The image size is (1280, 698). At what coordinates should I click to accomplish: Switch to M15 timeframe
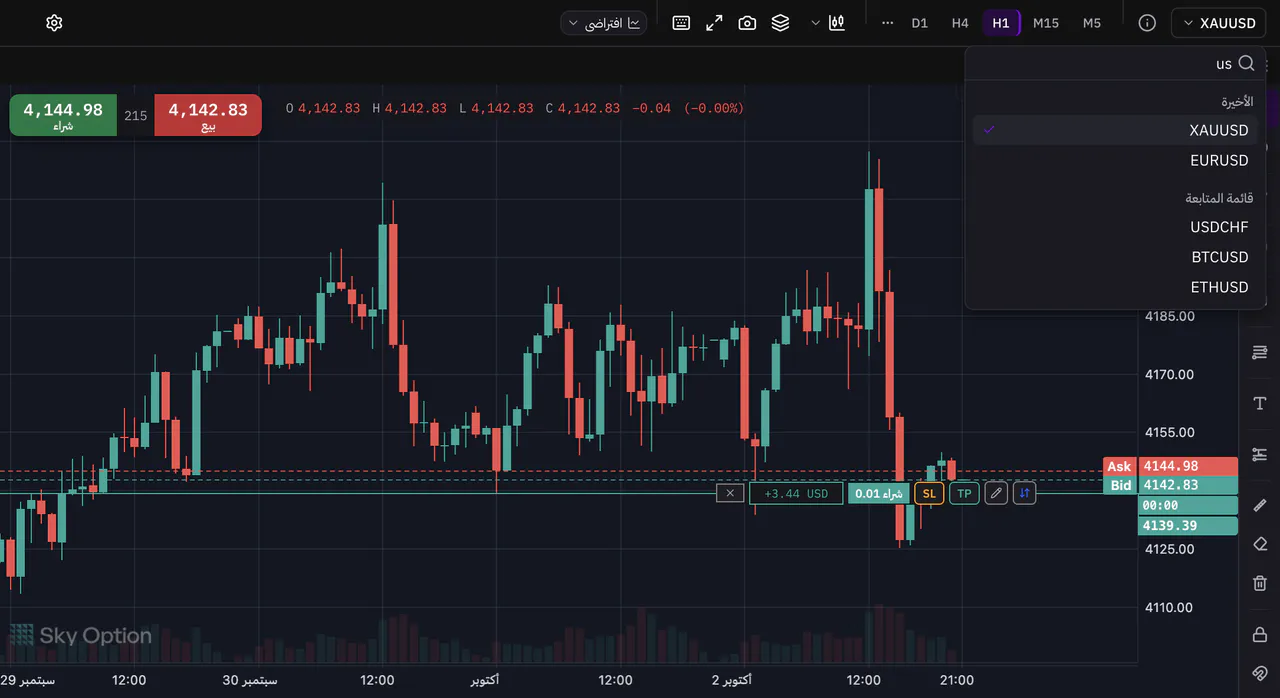tap(1046, 23)
